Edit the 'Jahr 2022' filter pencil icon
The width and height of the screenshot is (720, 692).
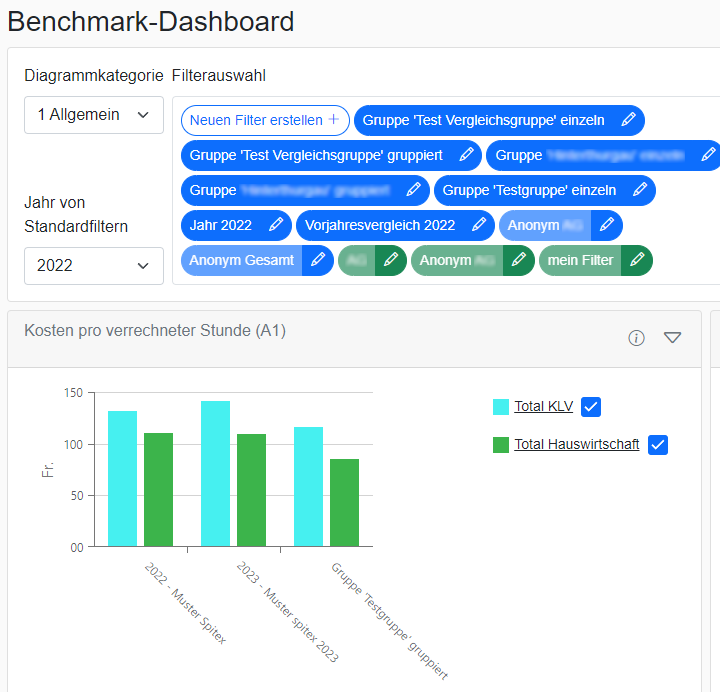(276, 225)
